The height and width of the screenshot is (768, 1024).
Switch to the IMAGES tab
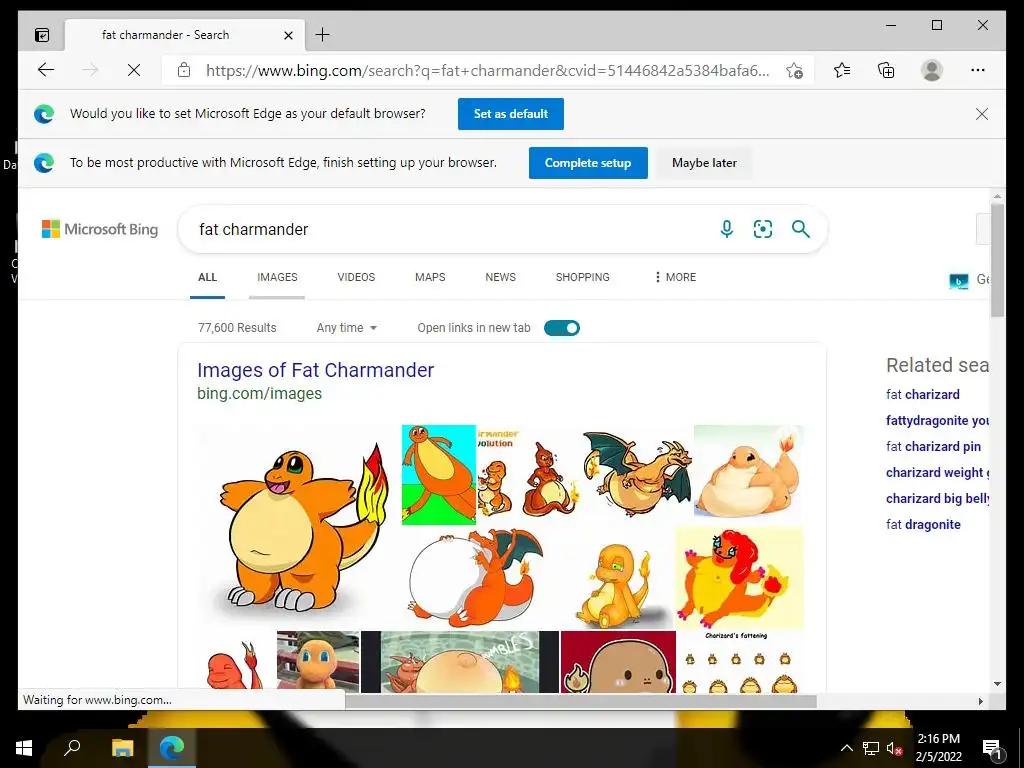pos(277,277)
